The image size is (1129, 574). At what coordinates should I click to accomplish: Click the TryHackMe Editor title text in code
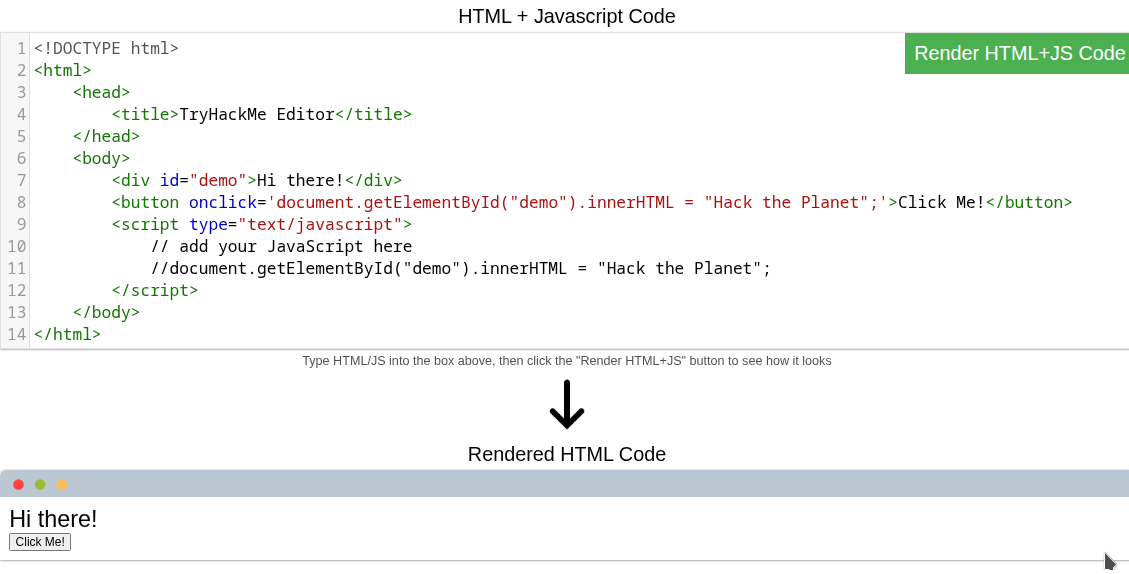click(256, 114)
